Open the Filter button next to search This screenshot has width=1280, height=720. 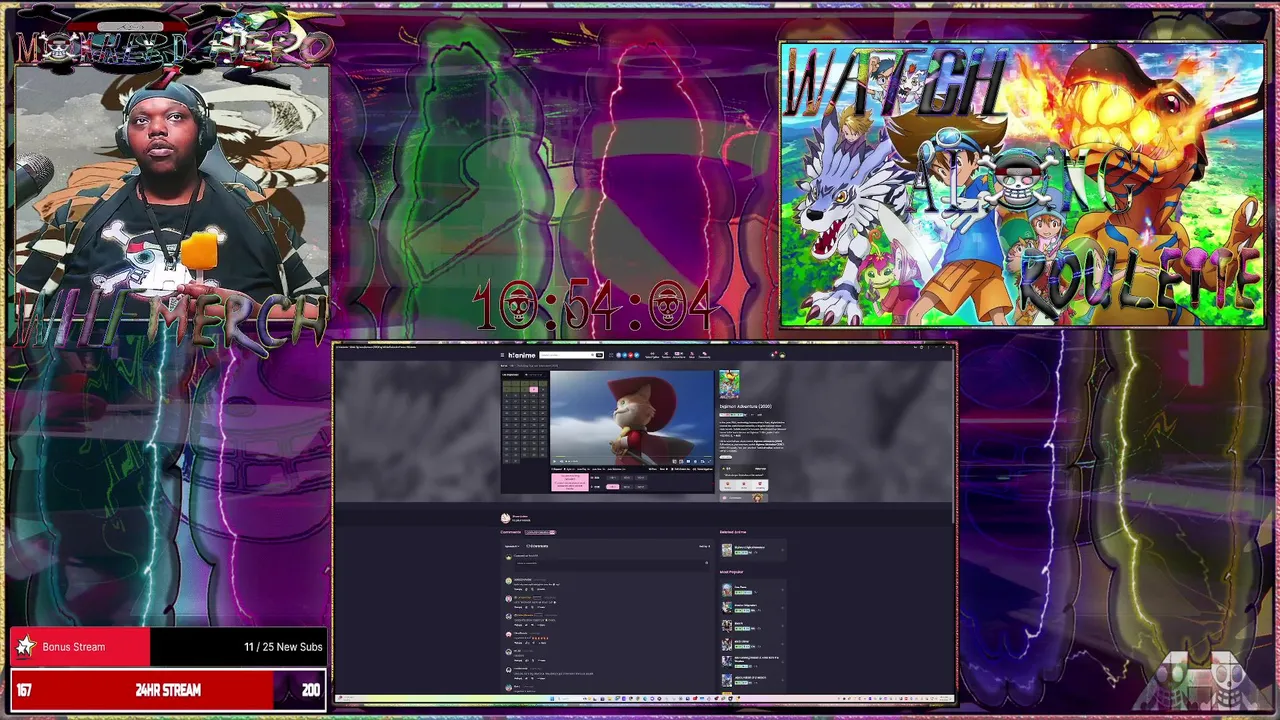(600, 355)
